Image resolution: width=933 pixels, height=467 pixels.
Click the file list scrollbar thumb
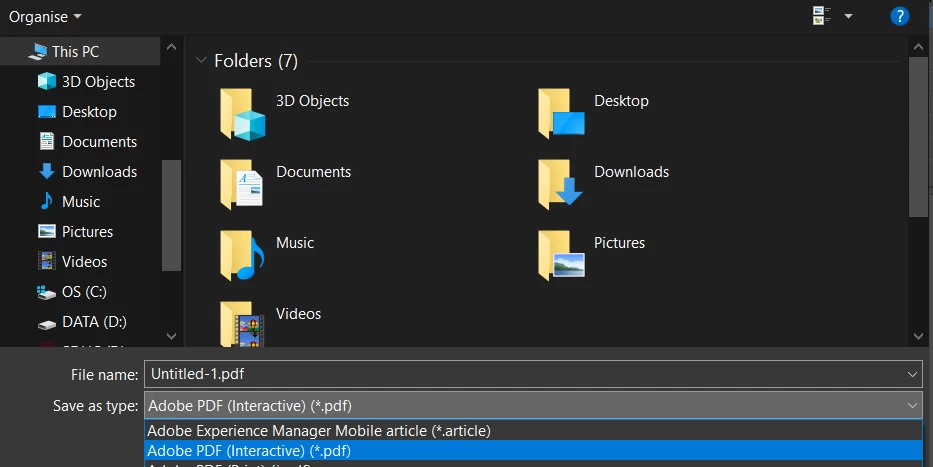click(918, 137)
